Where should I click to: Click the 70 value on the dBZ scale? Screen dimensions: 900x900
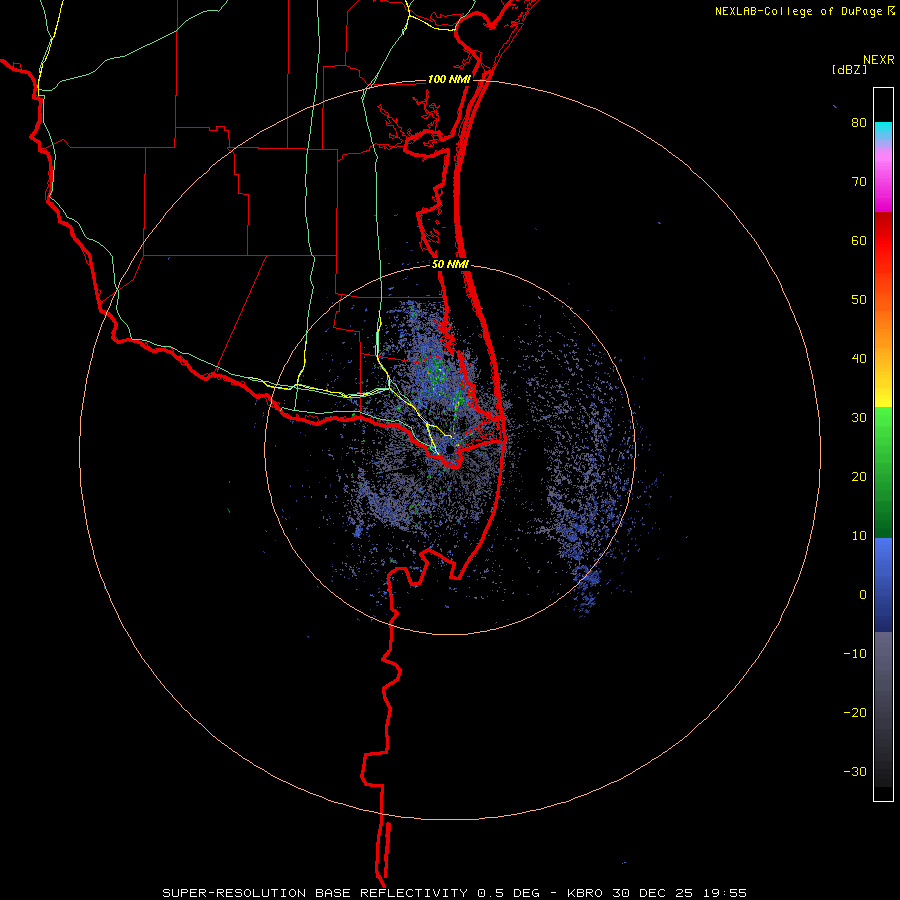click(859, 181)
